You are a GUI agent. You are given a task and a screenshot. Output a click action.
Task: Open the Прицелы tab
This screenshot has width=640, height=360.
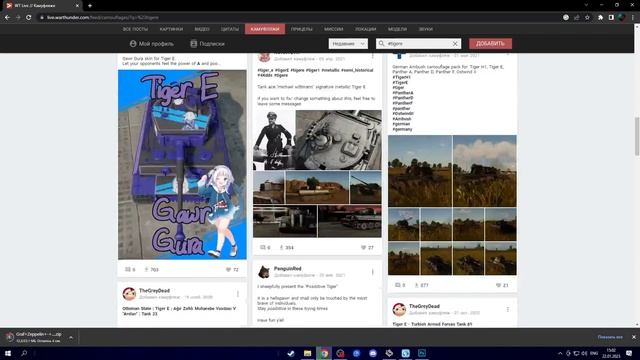tap(302, 29)
